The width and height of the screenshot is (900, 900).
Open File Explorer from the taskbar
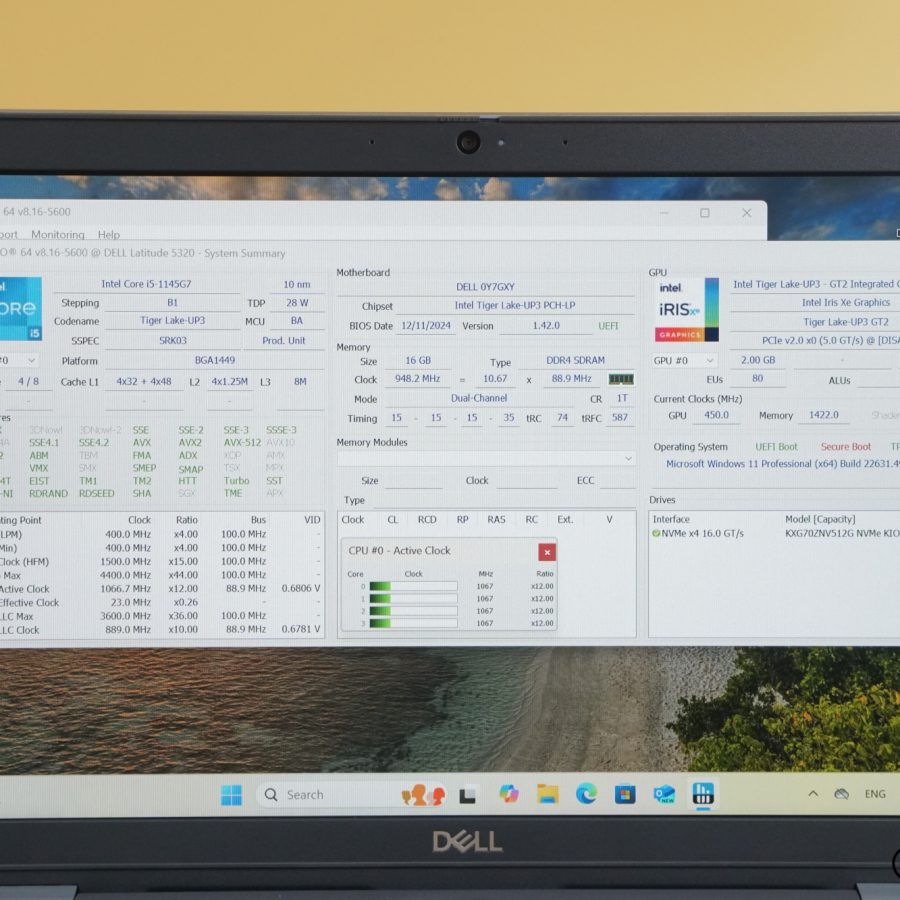click(548, 794)
